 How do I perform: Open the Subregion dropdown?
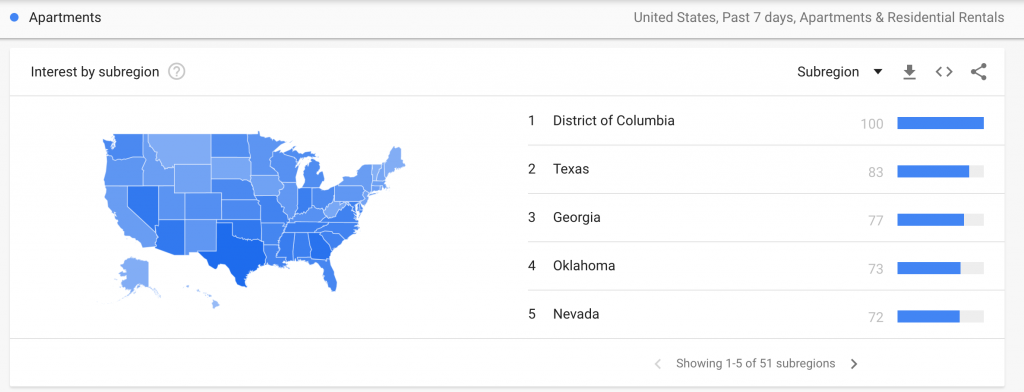(x=839, y=72)
